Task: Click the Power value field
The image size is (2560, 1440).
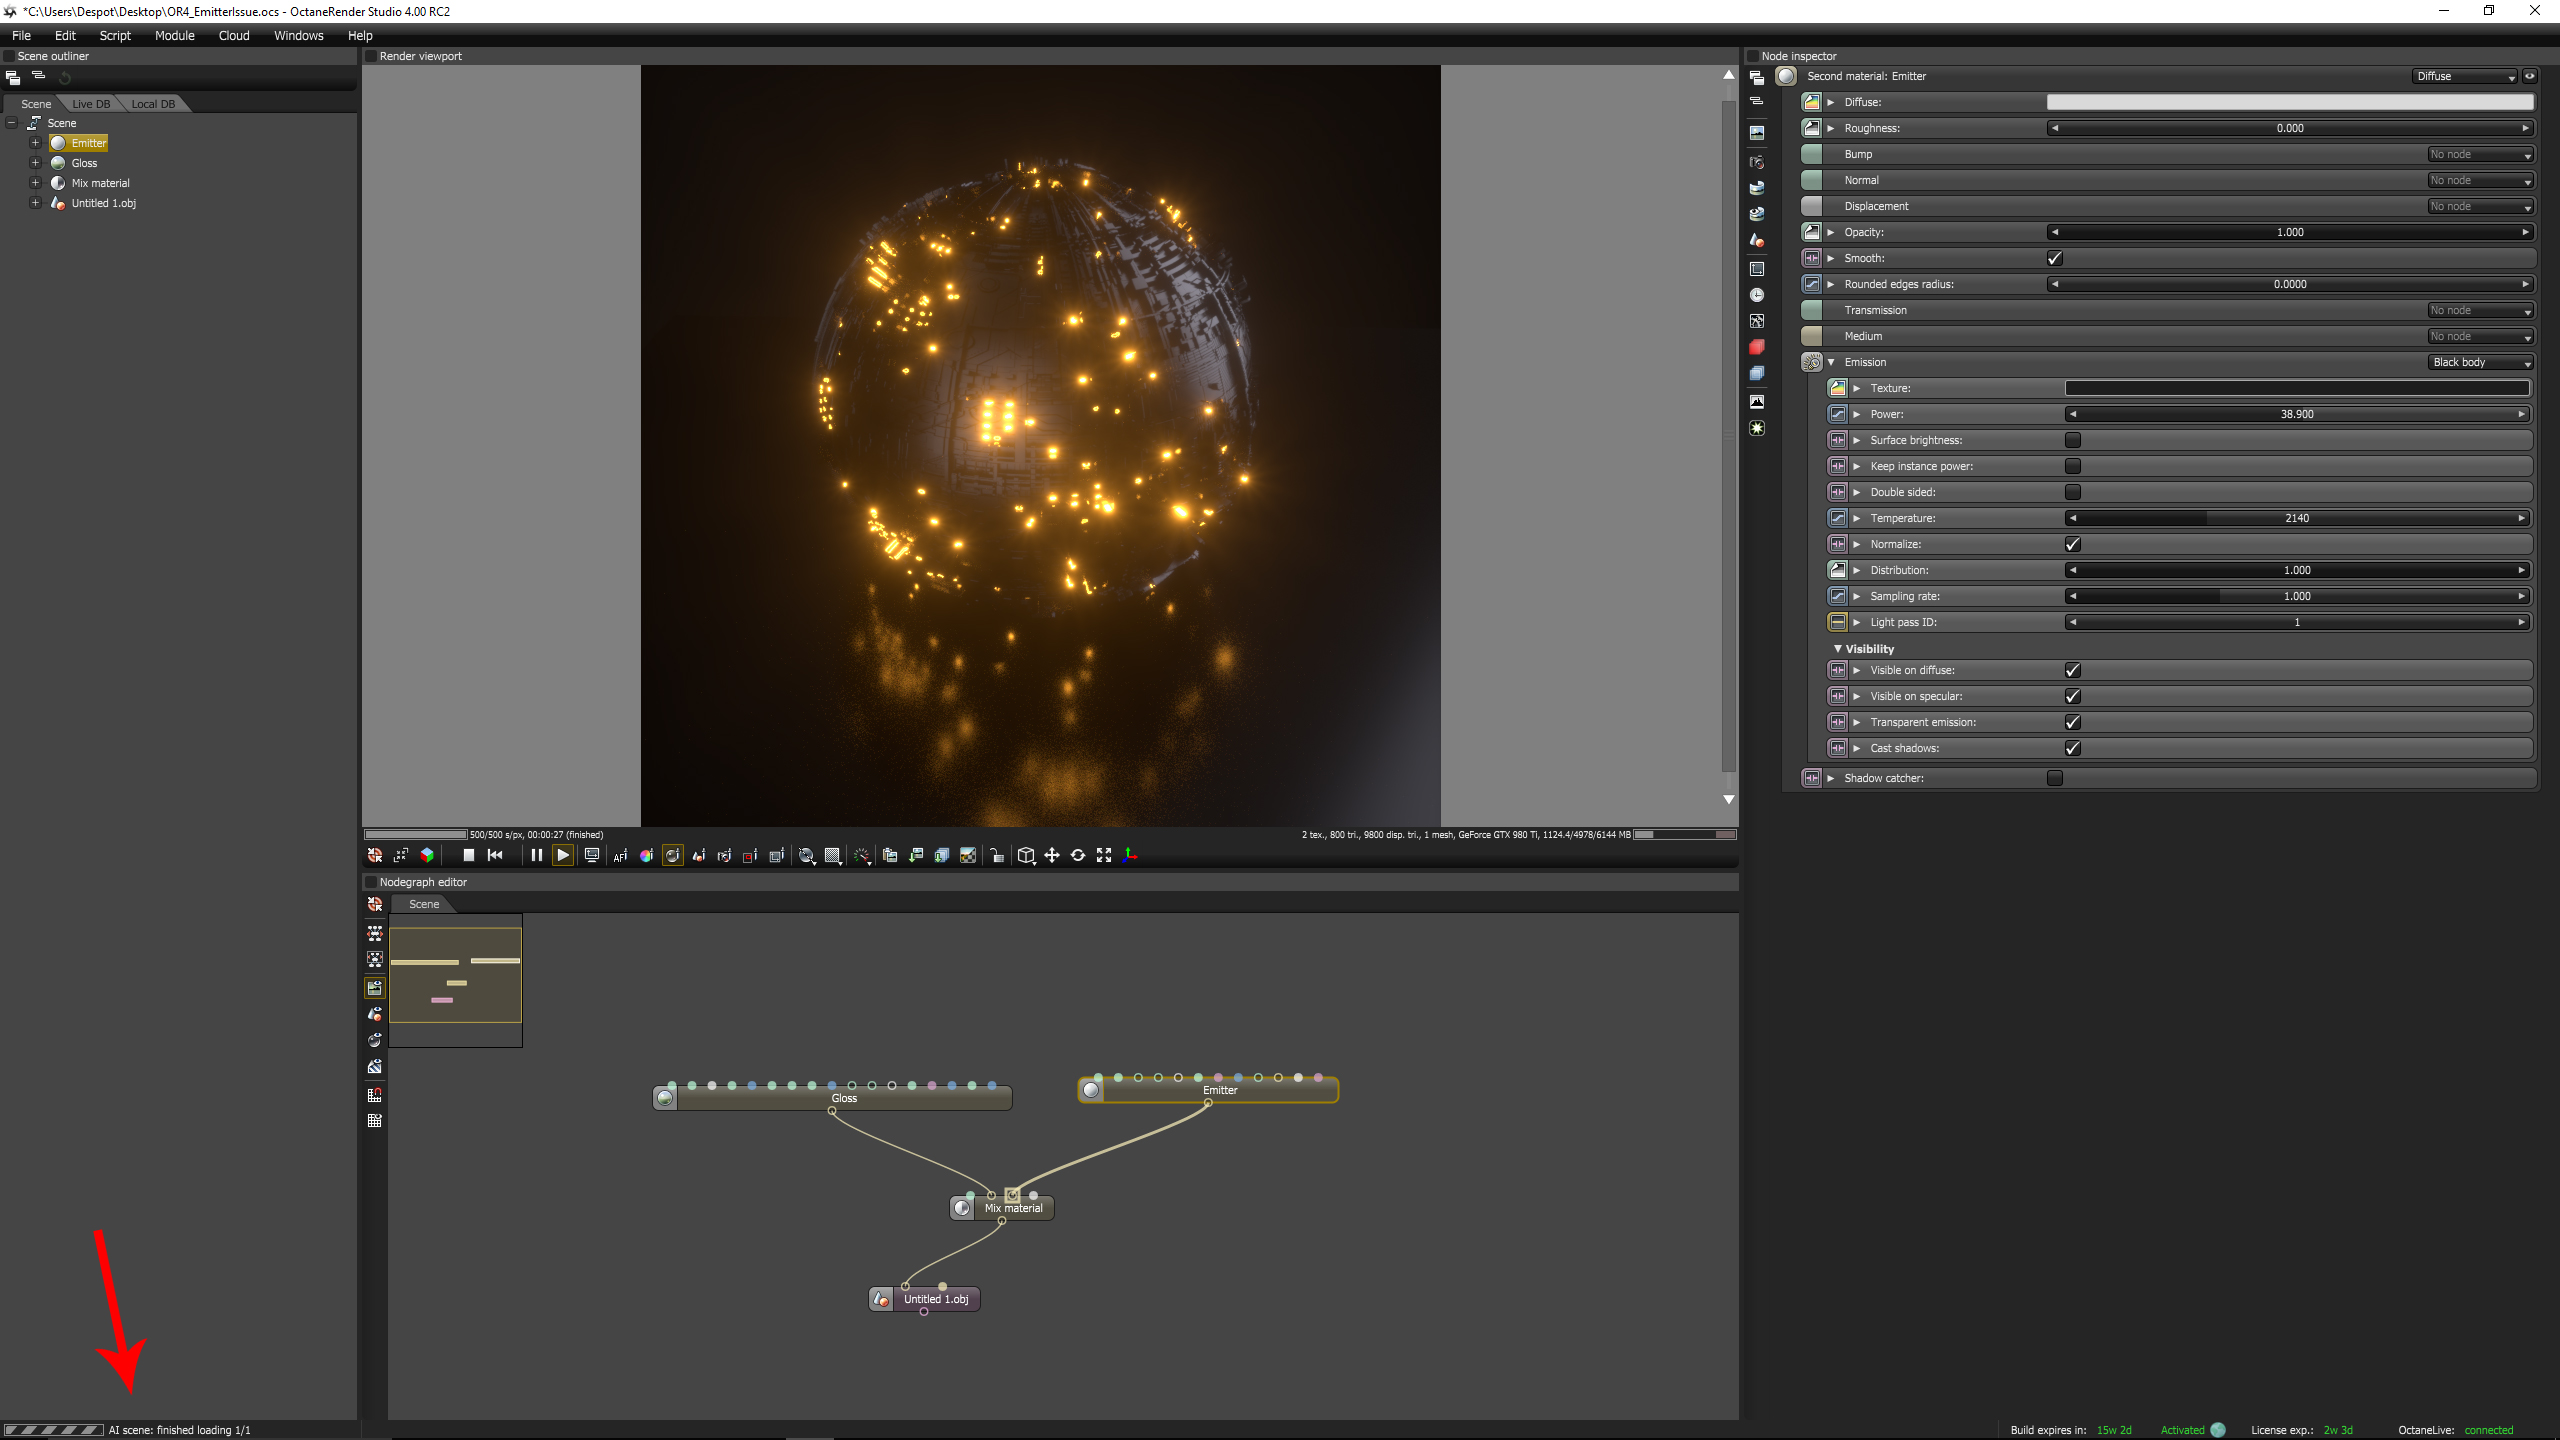Action: coord(2296,414)
